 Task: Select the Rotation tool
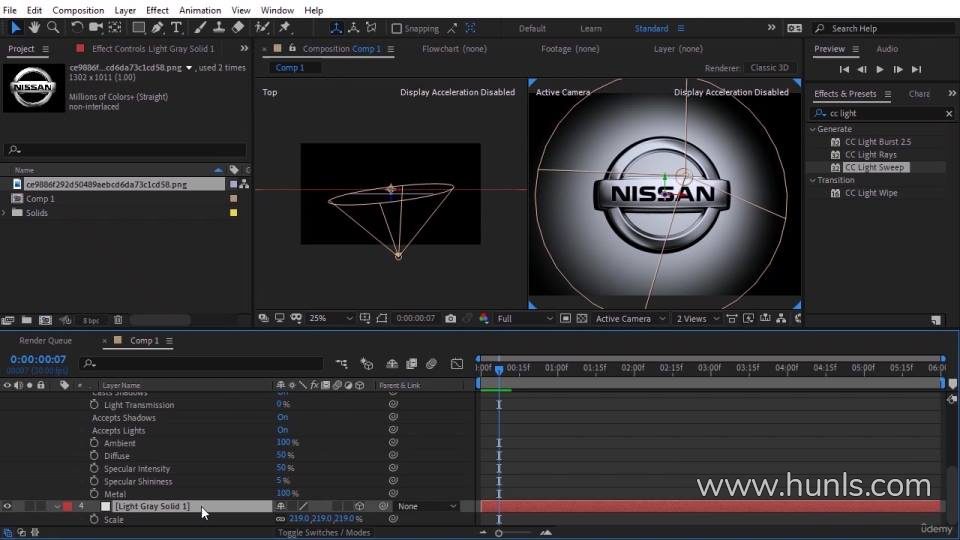pyautogui.click(x=77, y=28)
